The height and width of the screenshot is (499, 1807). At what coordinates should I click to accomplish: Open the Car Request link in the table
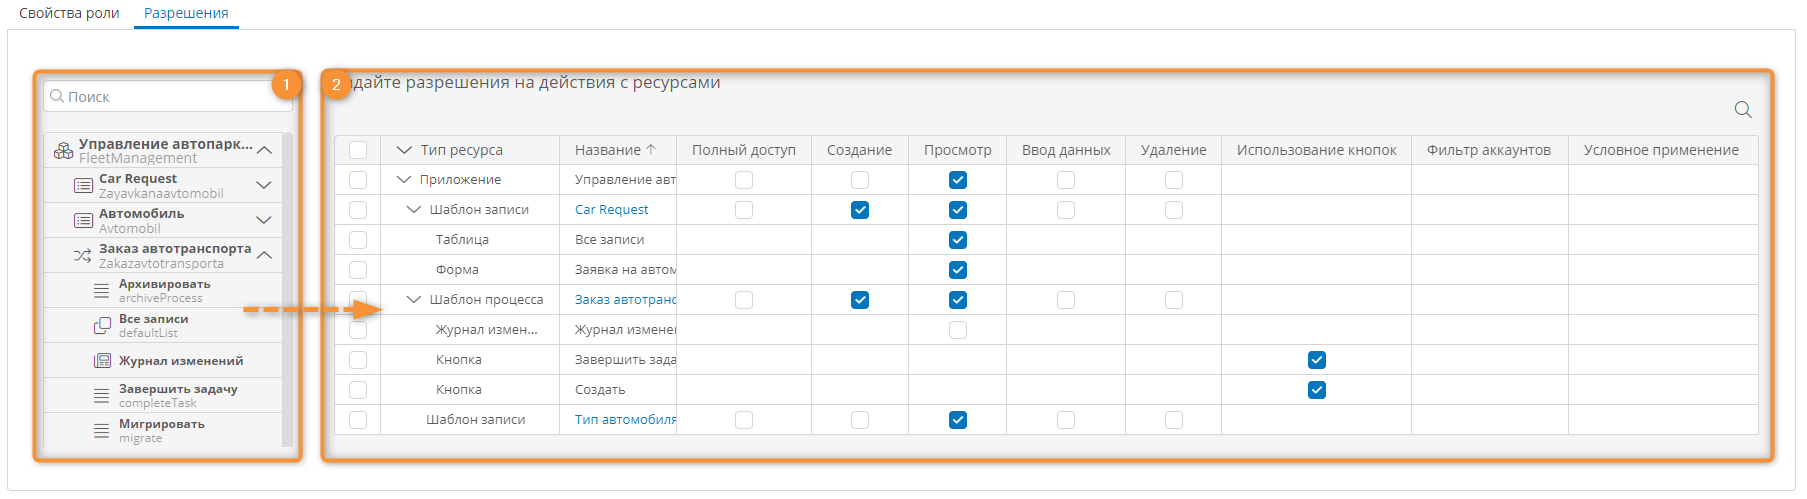611,210
